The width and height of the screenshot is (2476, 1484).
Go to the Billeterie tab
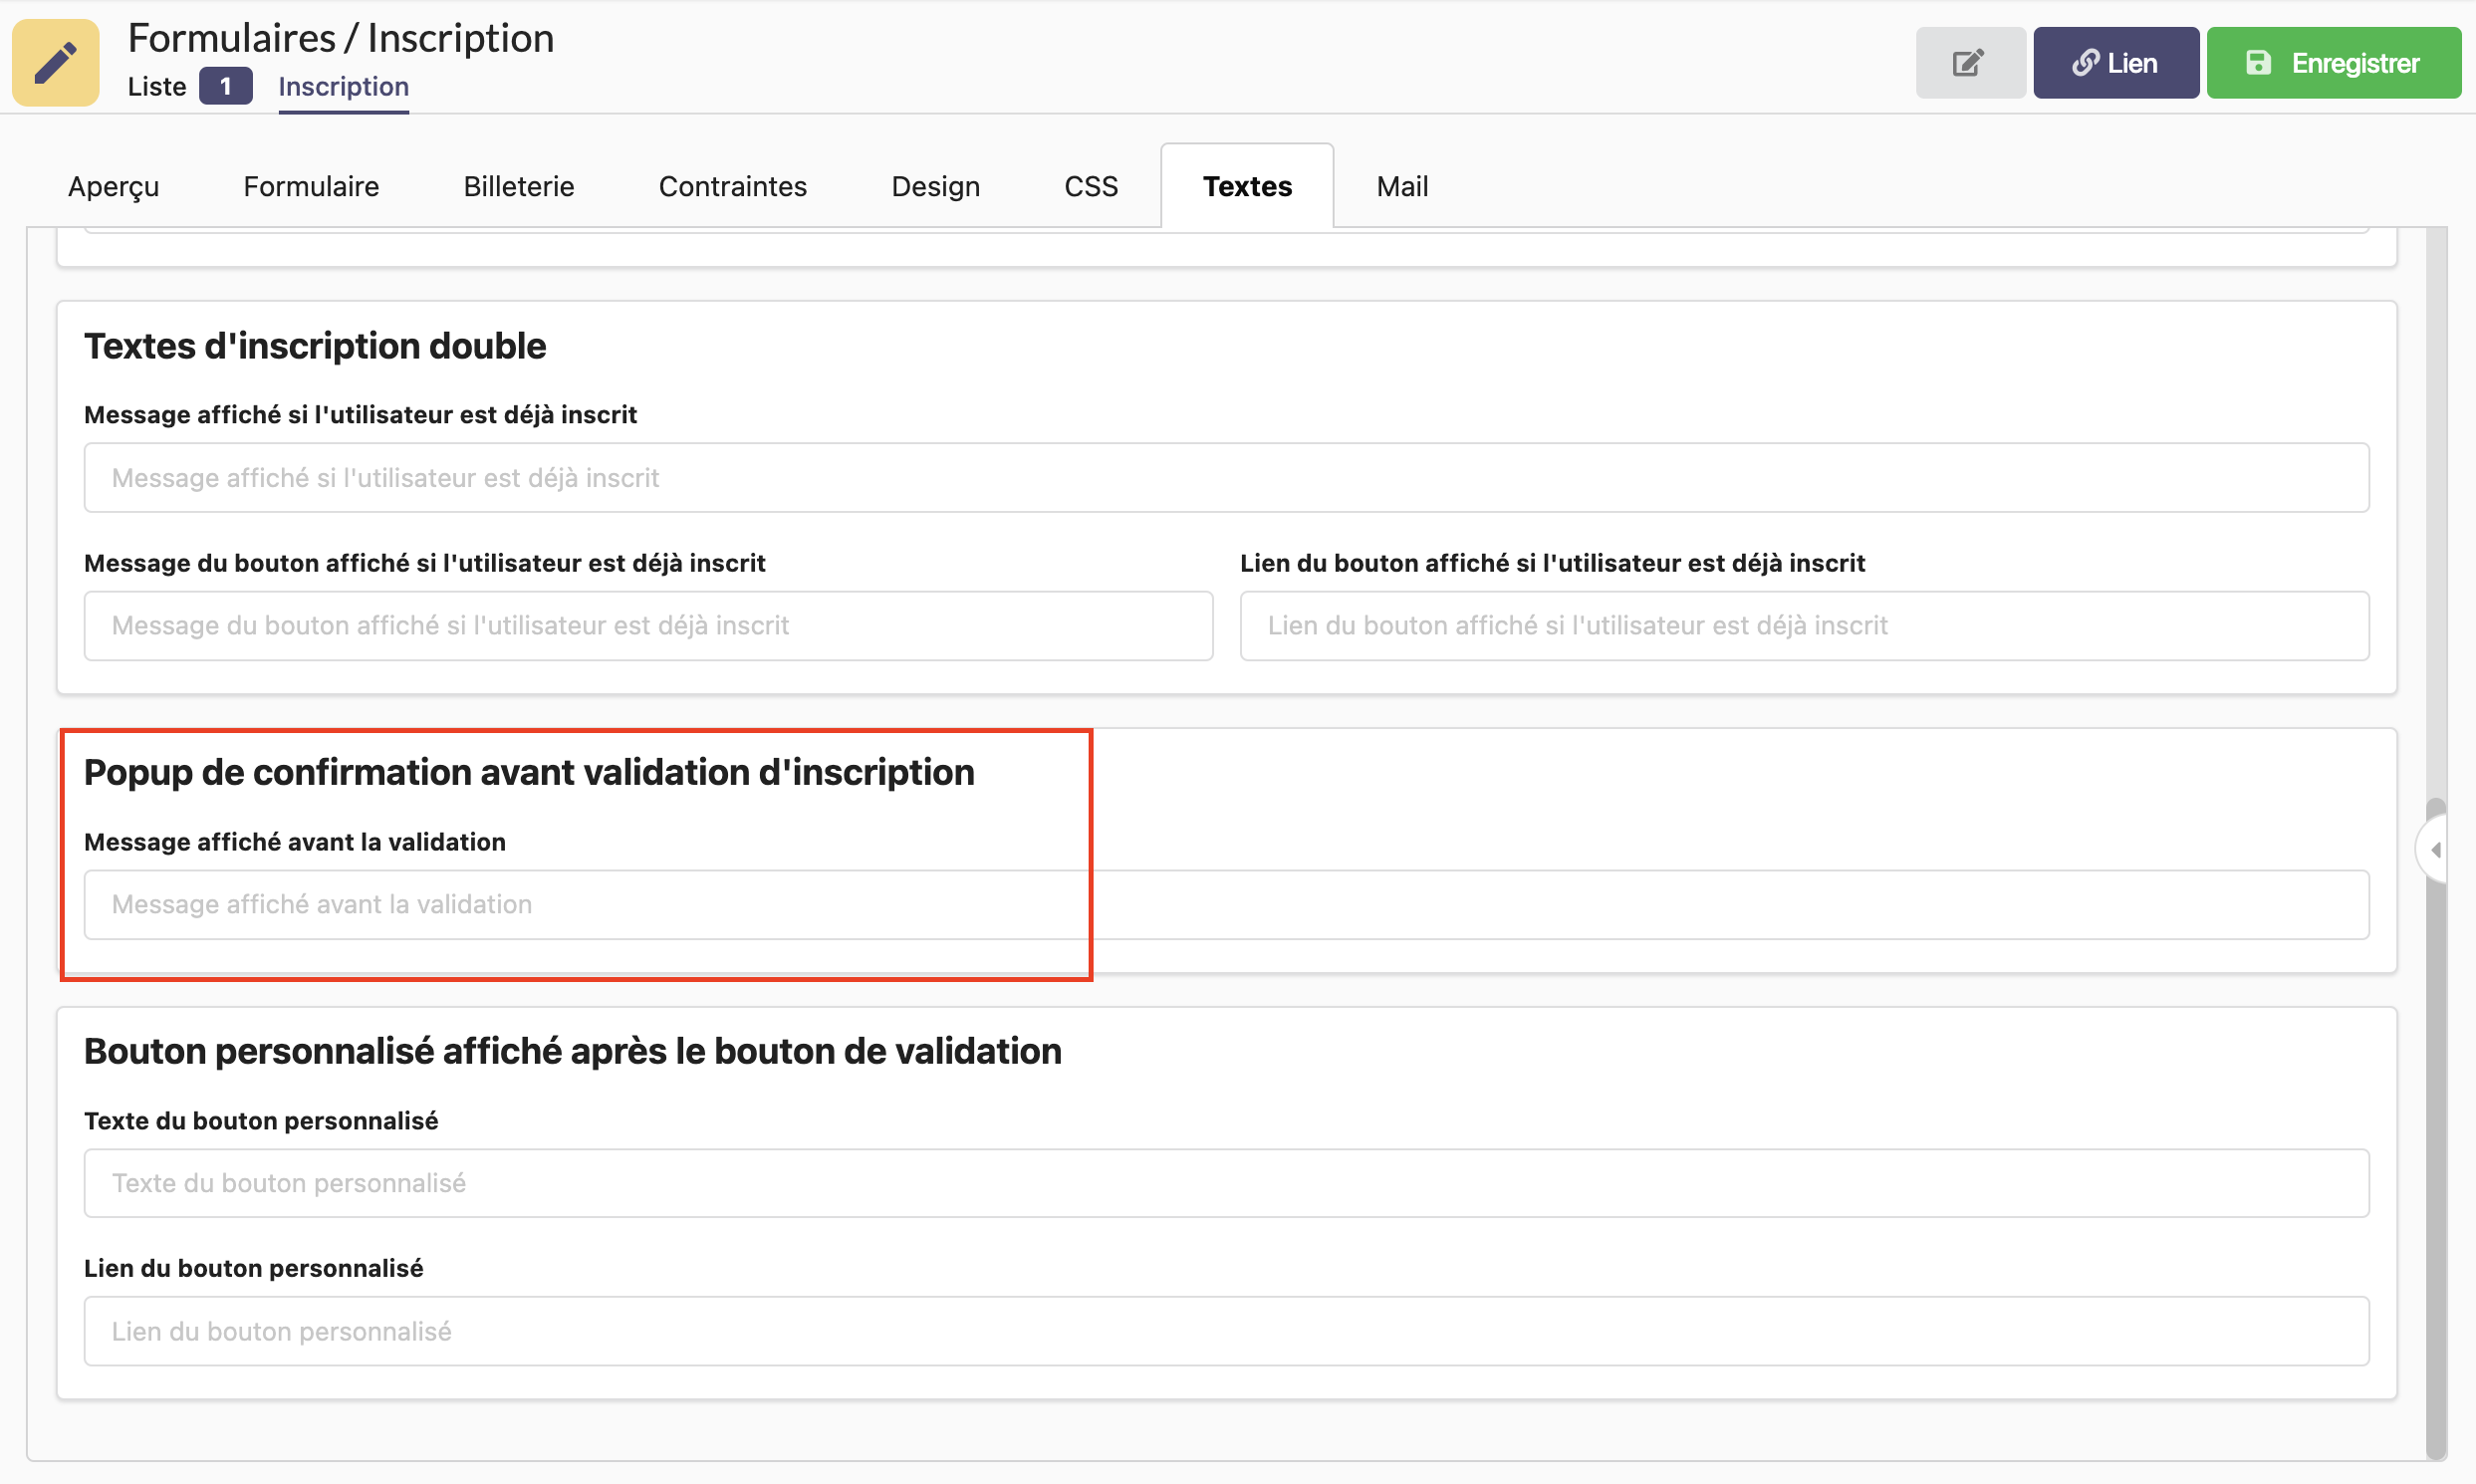coord(518,186)
